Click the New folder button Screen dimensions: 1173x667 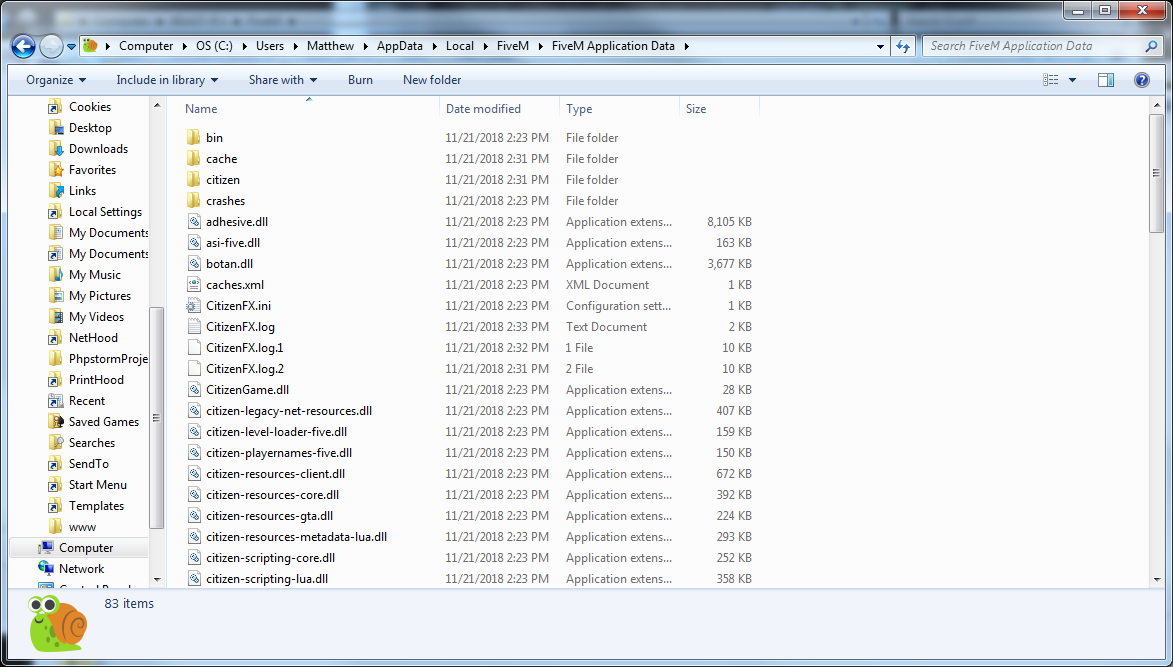[x=432, y=80]
